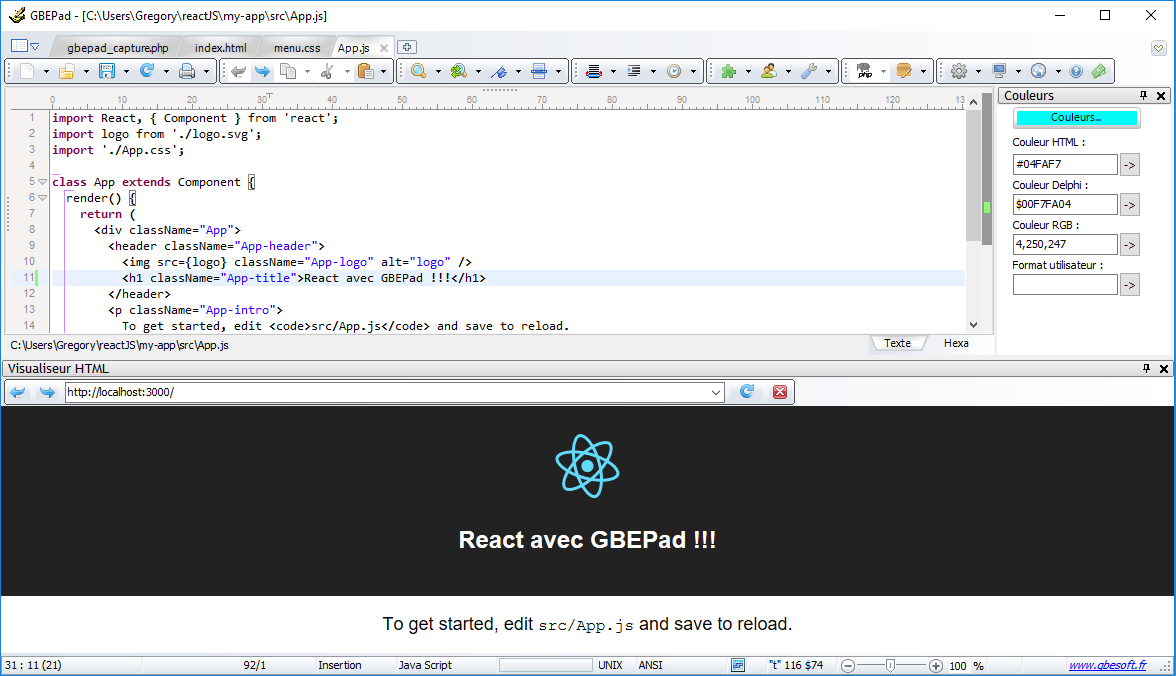Viewport: 1176px width, 676px height.
Task: Insert Delphi color with arrow beside $00F7FA04
Action: pos(1130,204)
